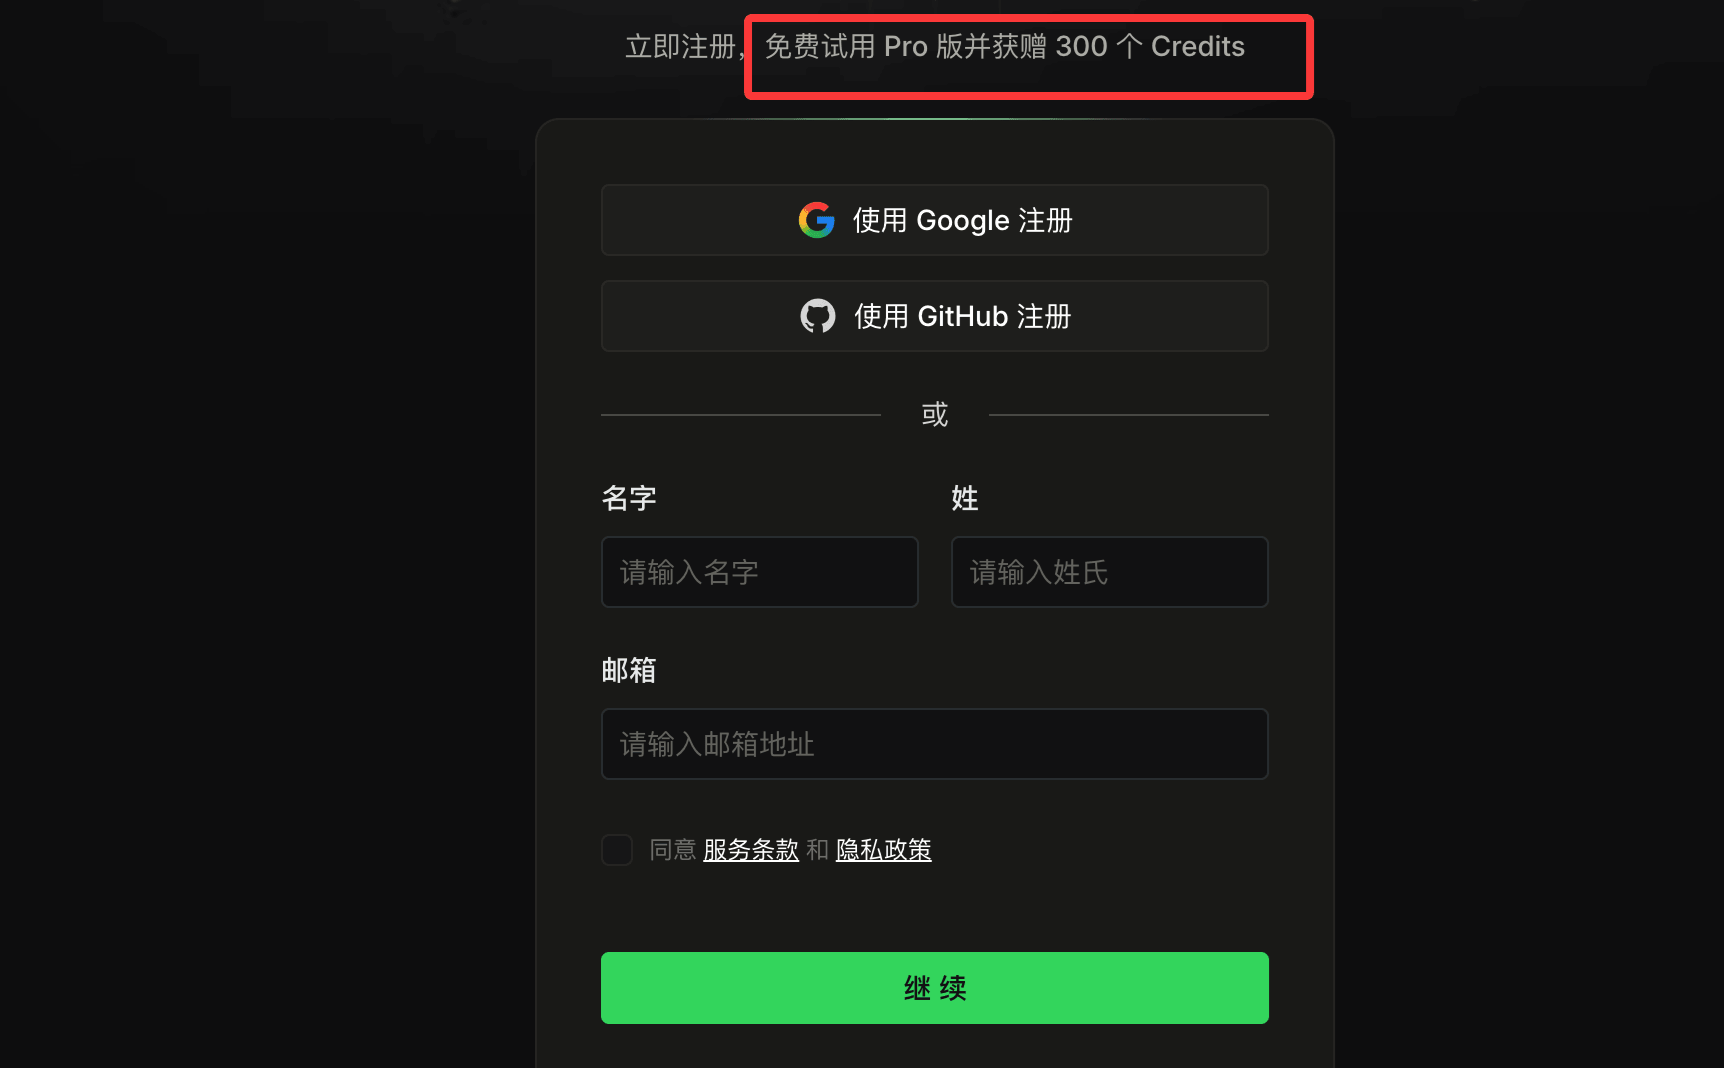Image resolution: width=1724 pixels, height=1068 pixels.
Task: Focus the 请输入姓氏 last name field
Action: (x=1110, y=572)
